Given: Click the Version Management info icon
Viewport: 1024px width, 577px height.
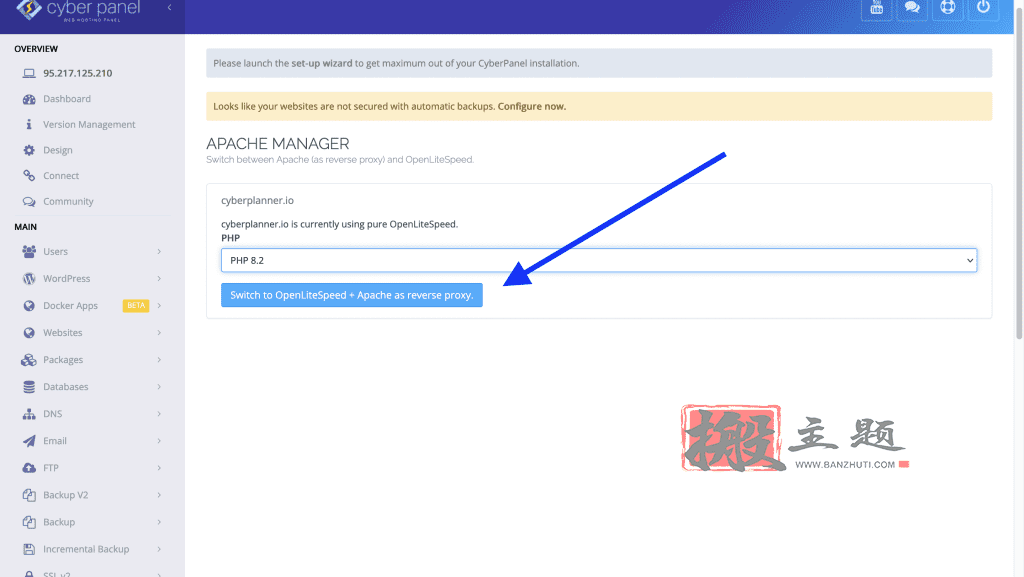Looking at the screenshot, I should coord(29,125).
